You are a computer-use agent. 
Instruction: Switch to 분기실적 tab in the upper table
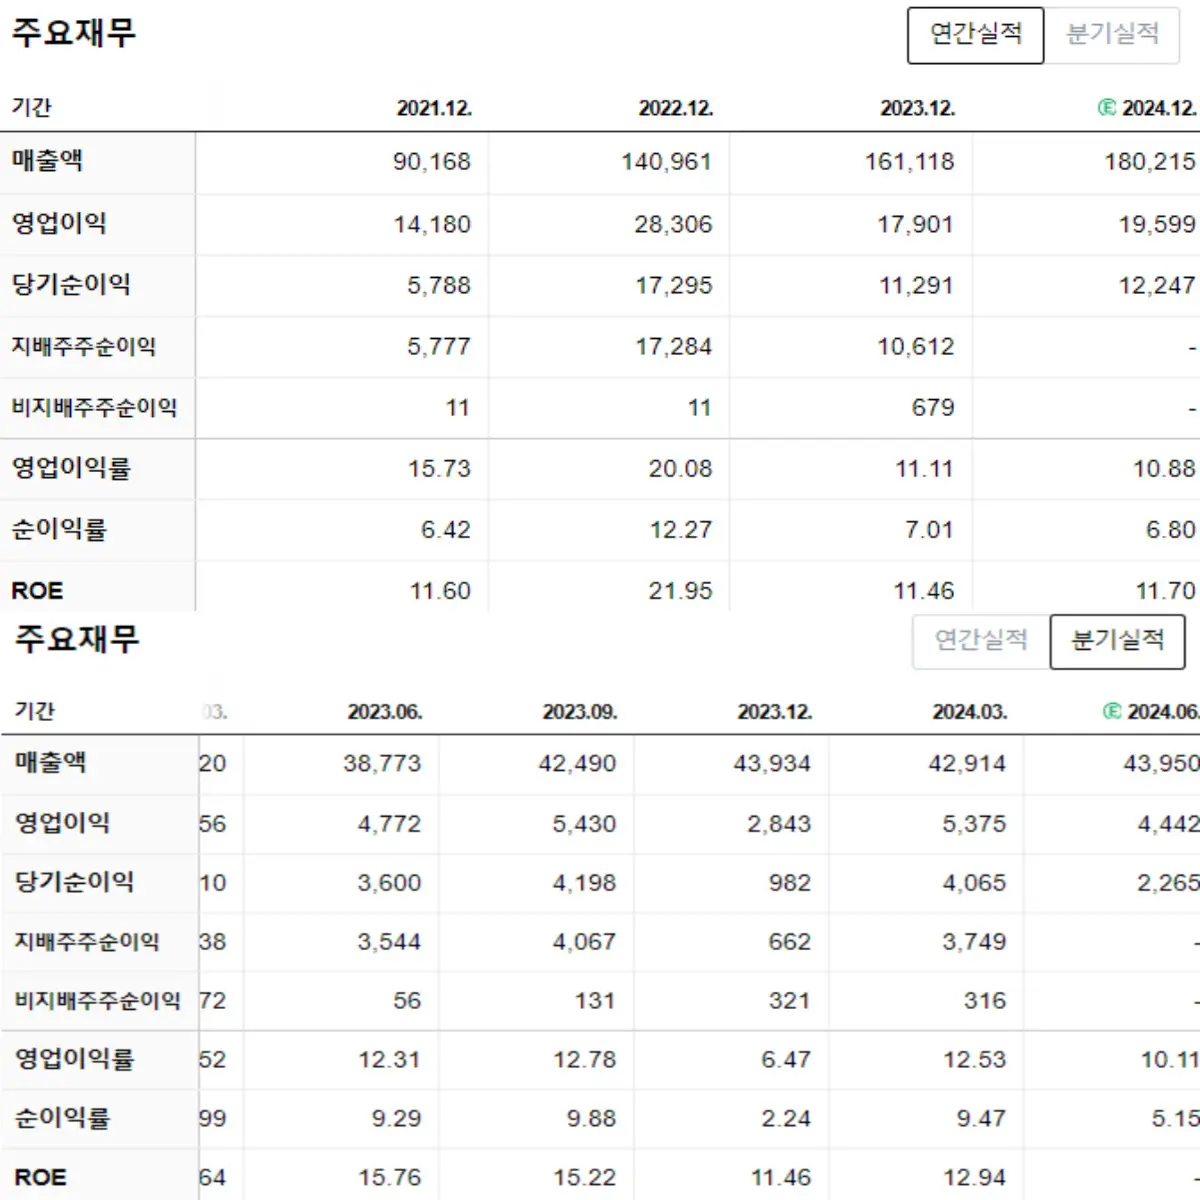point(1112,35)
